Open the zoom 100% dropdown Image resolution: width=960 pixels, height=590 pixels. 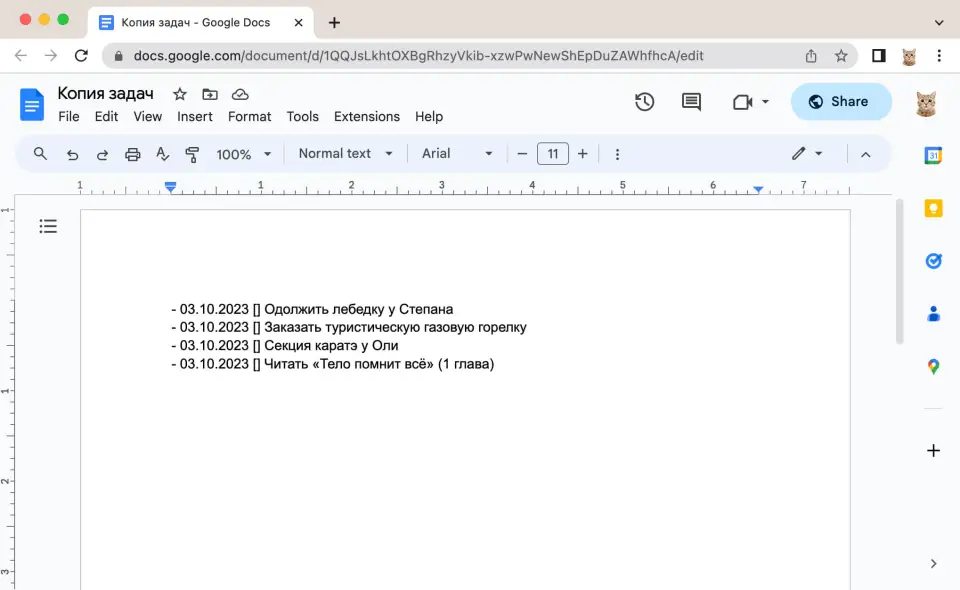tap(244, 154)
